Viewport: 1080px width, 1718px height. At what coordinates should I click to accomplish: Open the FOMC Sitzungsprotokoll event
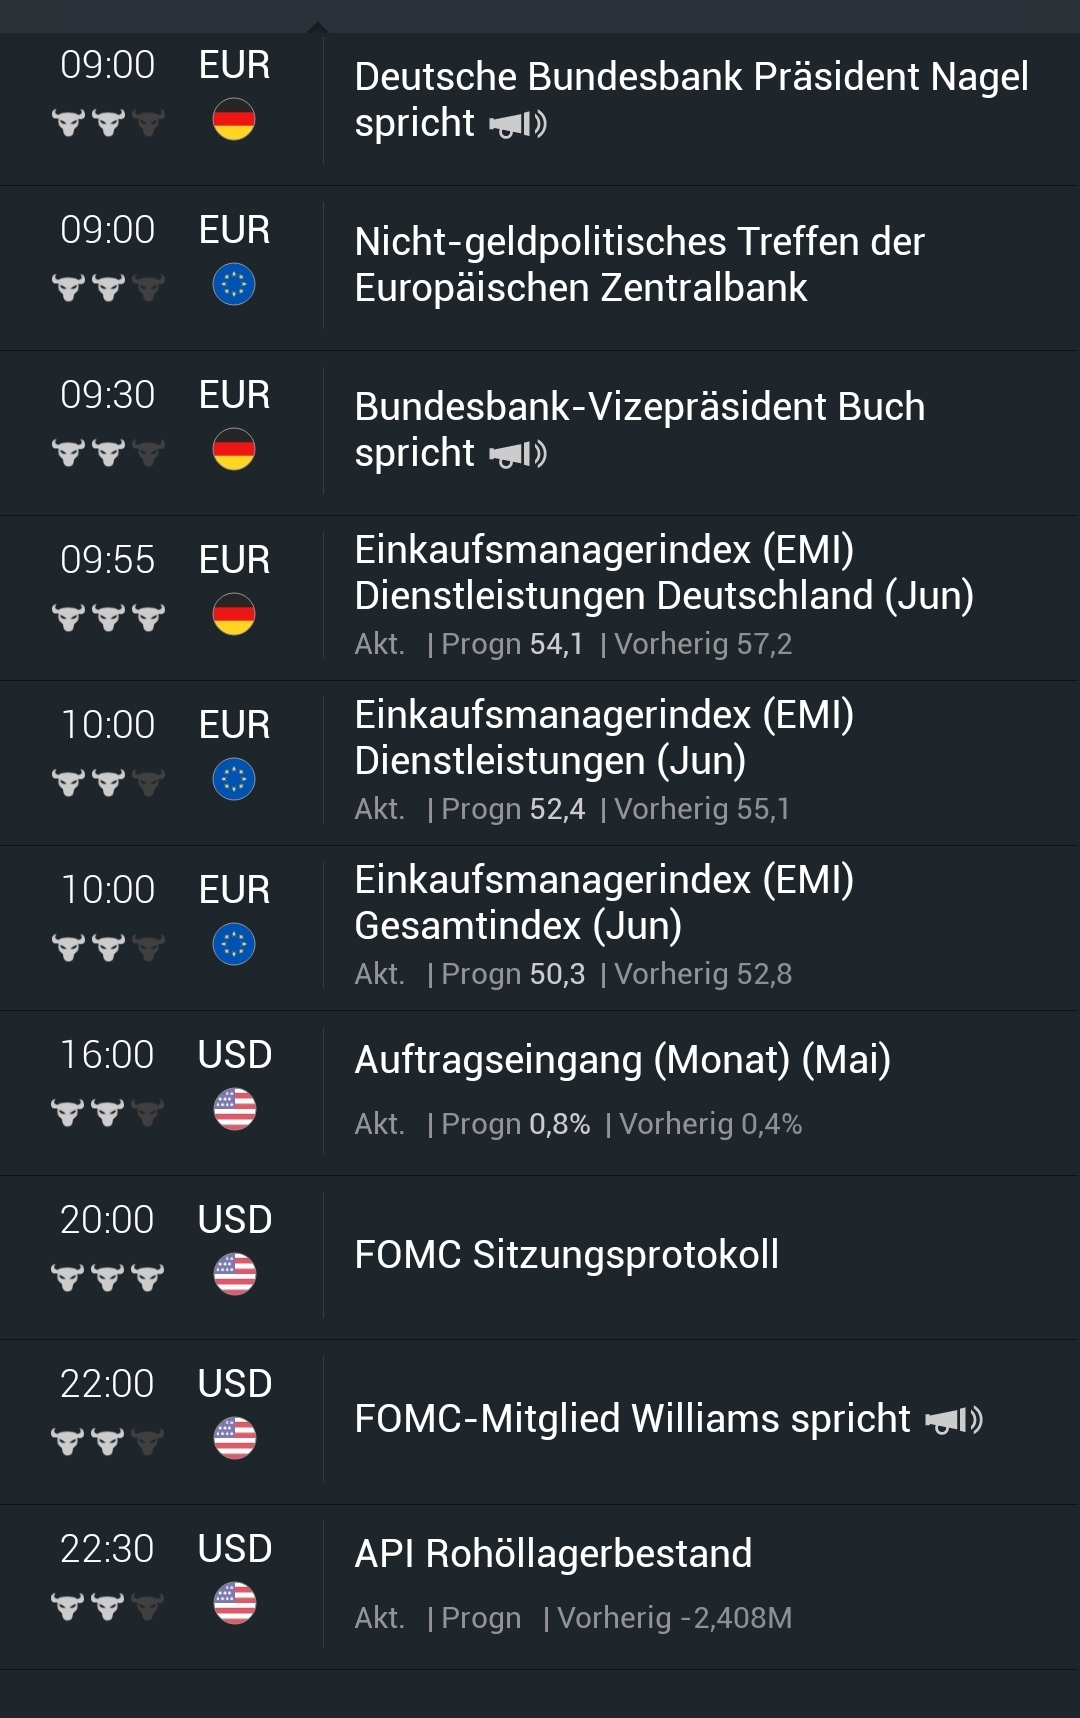point(566,1255)
